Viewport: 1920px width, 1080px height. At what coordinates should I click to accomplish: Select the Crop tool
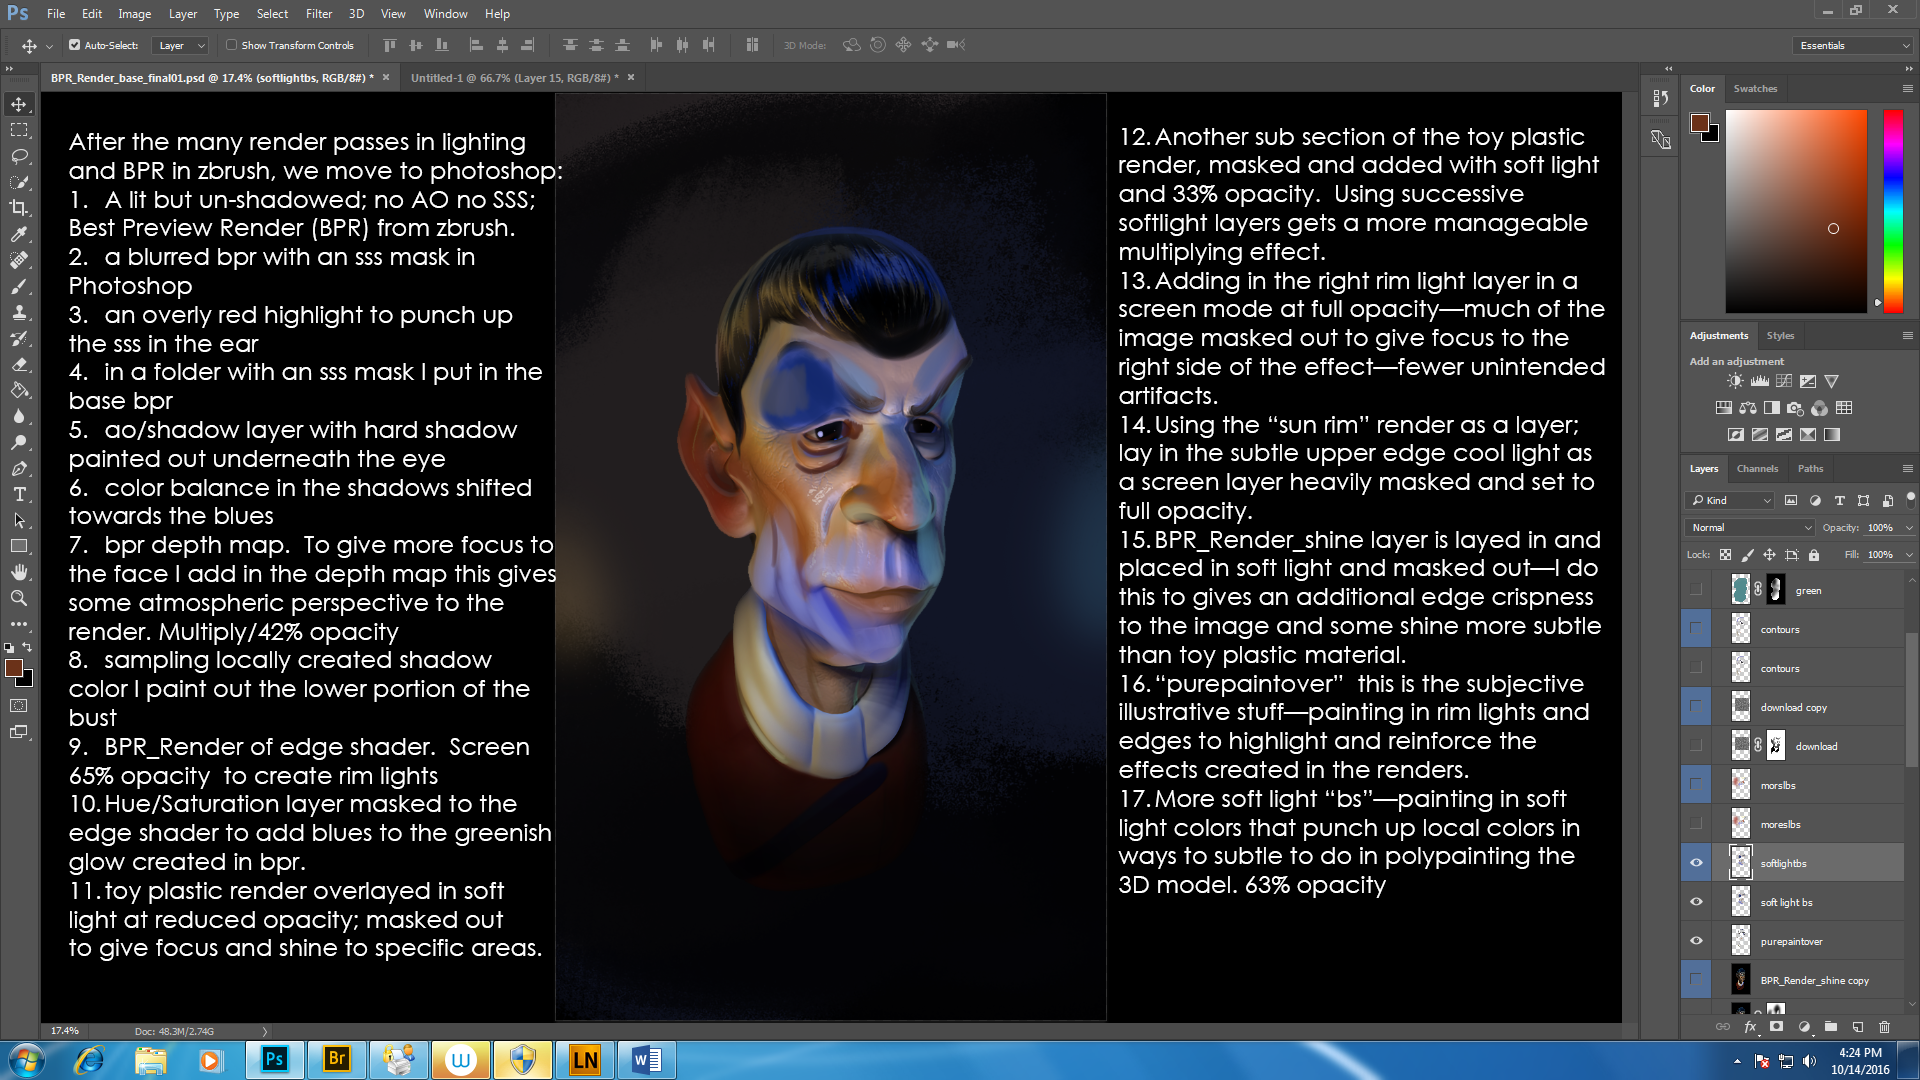19,208
